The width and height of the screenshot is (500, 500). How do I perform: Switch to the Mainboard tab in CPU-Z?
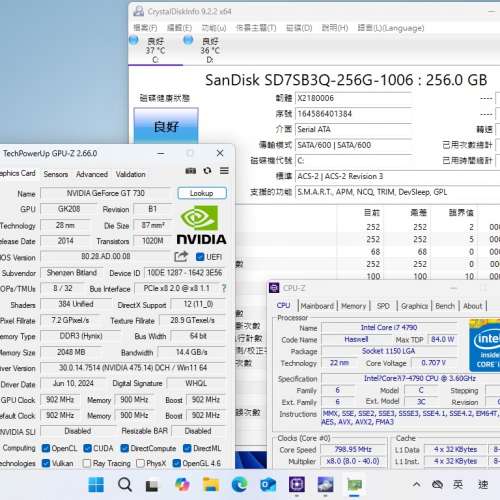coord(317,306)
